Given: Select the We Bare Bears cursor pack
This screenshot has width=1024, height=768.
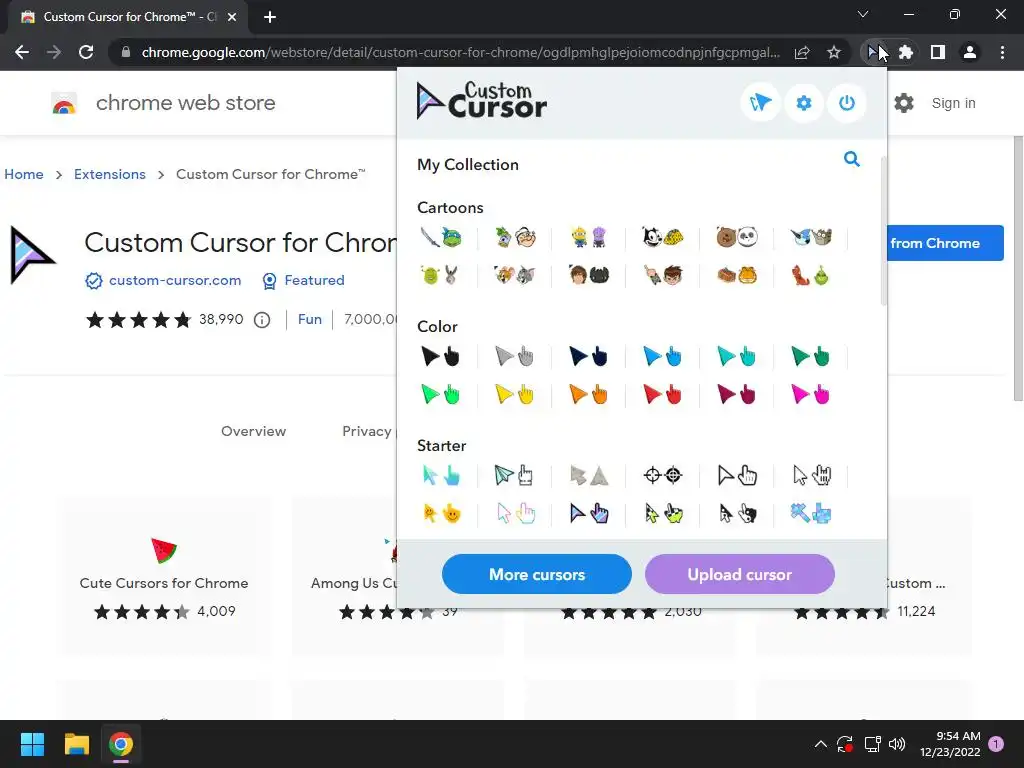Looking at the screenshot, I should [737, 237].
